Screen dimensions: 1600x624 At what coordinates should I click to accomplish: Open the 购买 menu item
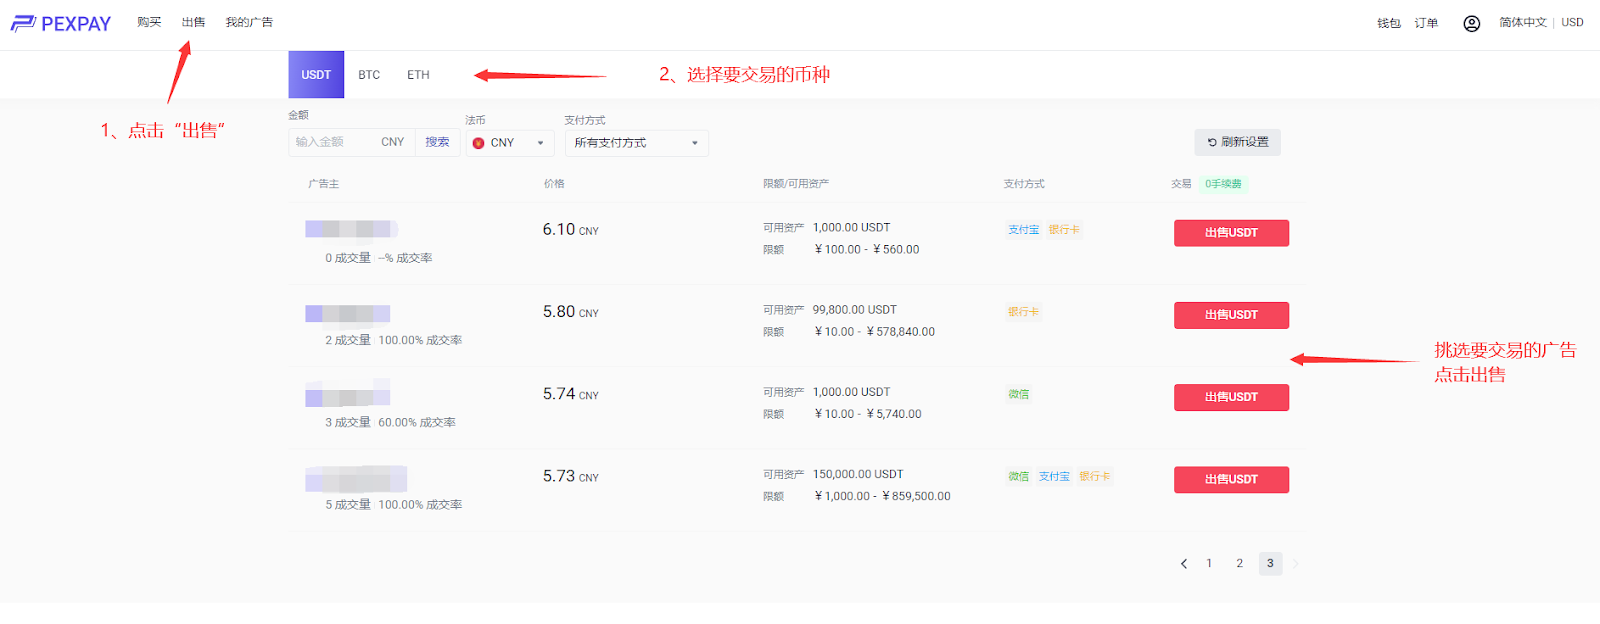click(x=149, y=22)
